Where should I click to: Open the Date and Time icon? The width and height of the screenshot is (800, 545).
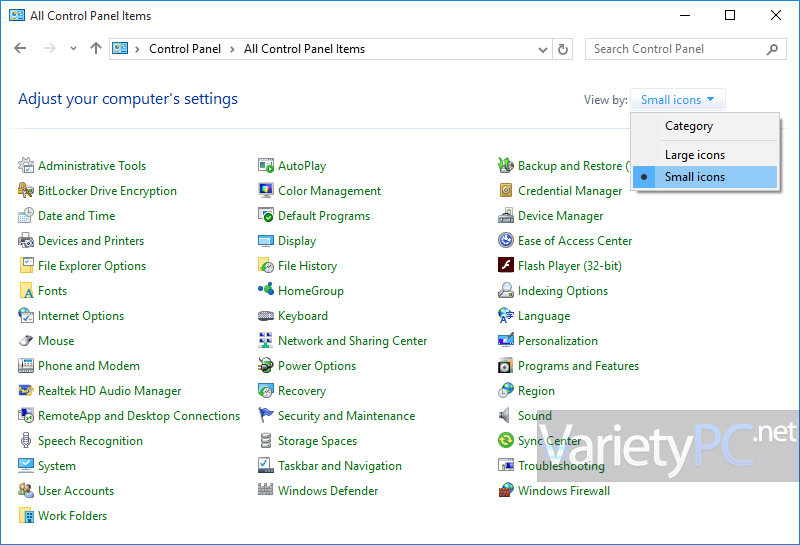tap(26, 215)
